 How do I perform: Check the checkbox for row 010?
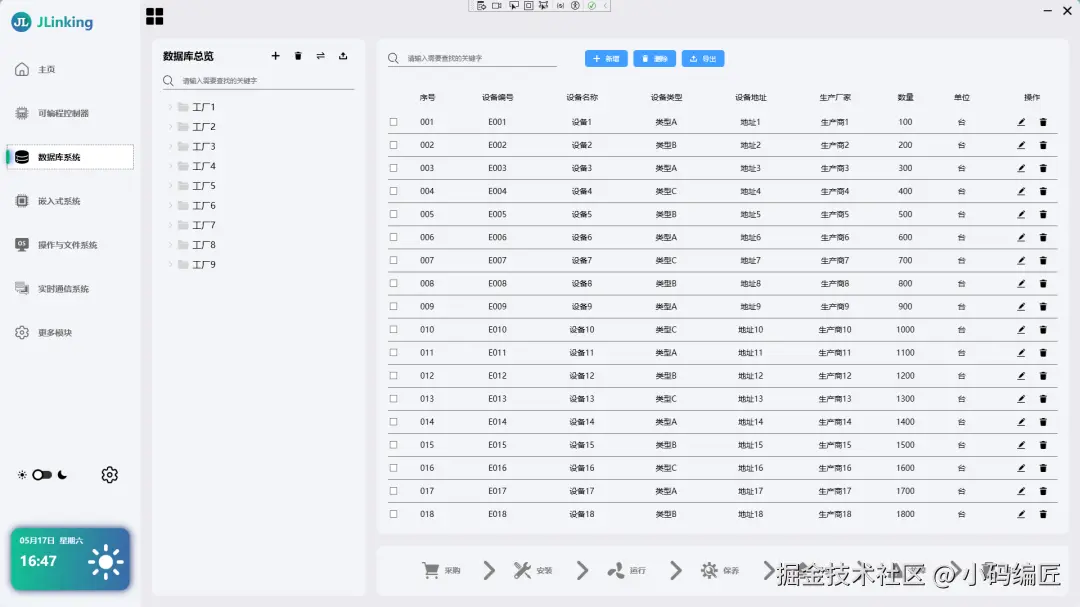[x=393, y=329]
